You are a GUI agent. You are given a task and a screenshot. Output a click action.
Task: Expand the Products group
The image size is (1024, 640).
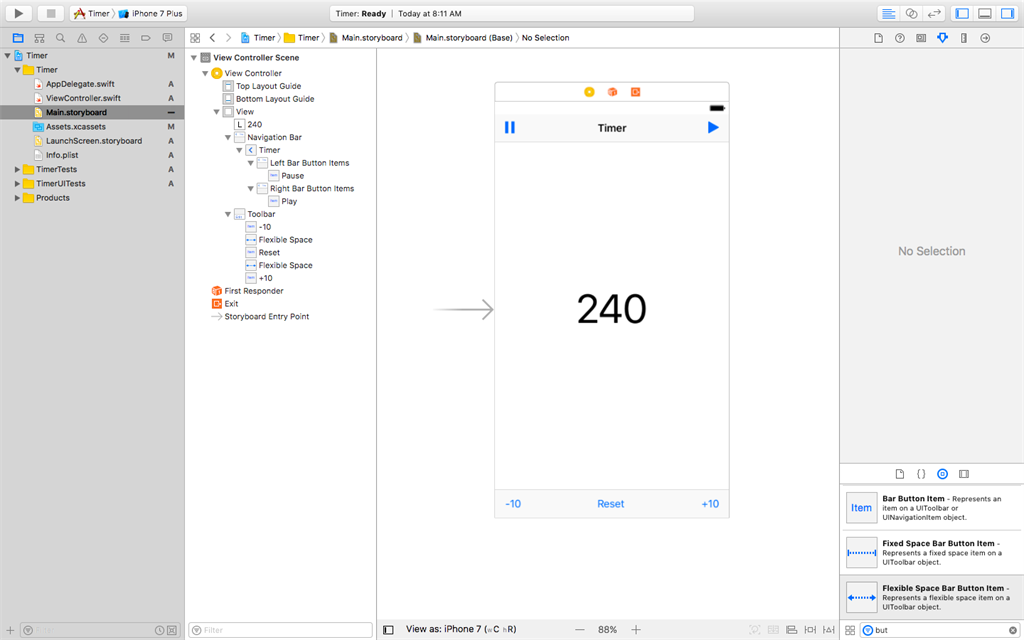pyautogui.click(x=17, y=198)
